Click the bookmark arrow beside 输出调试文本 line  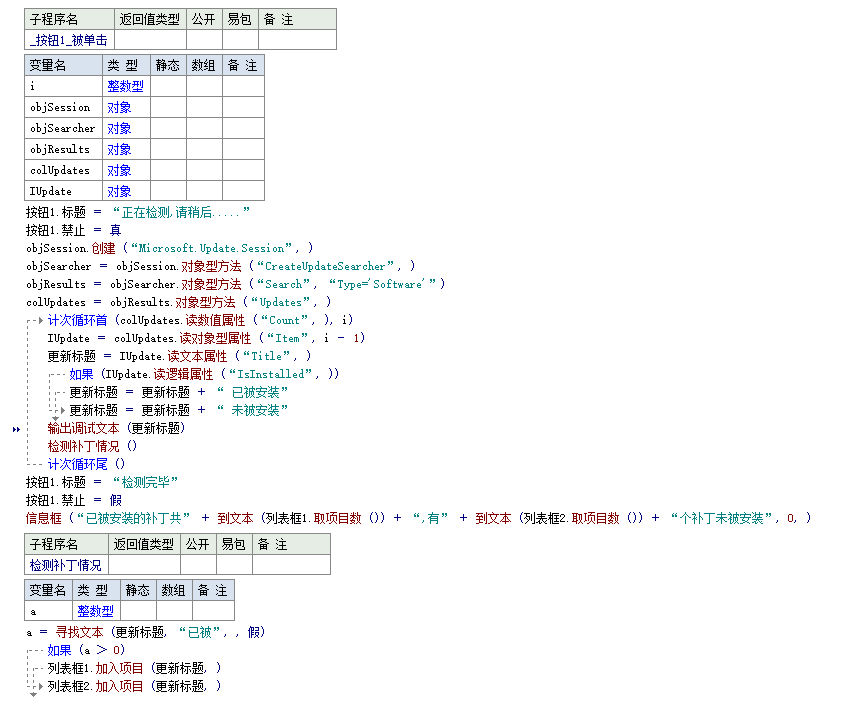[16, 429]
